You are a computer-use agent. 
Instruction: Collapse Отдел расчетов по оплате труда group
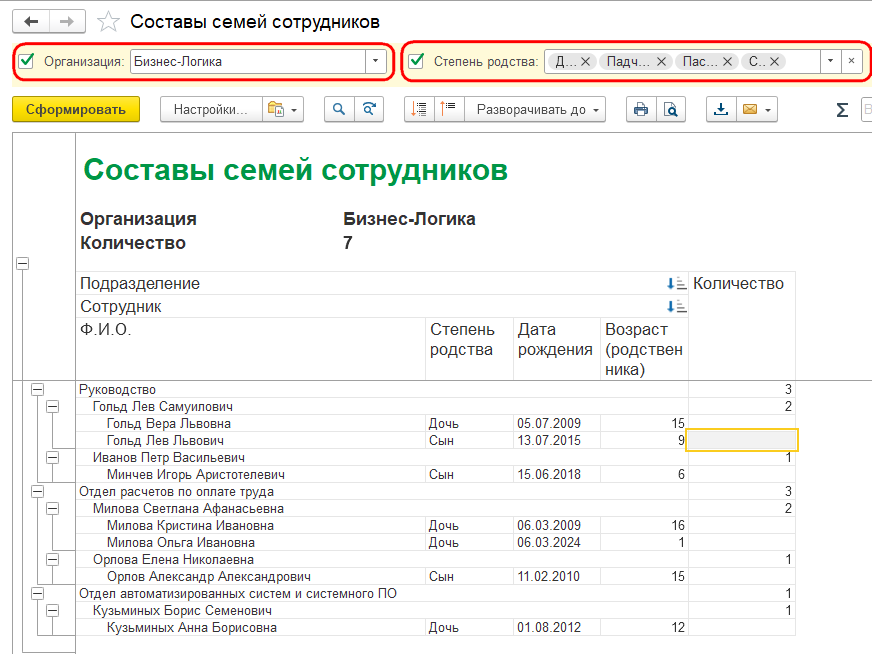coord(37,492)
